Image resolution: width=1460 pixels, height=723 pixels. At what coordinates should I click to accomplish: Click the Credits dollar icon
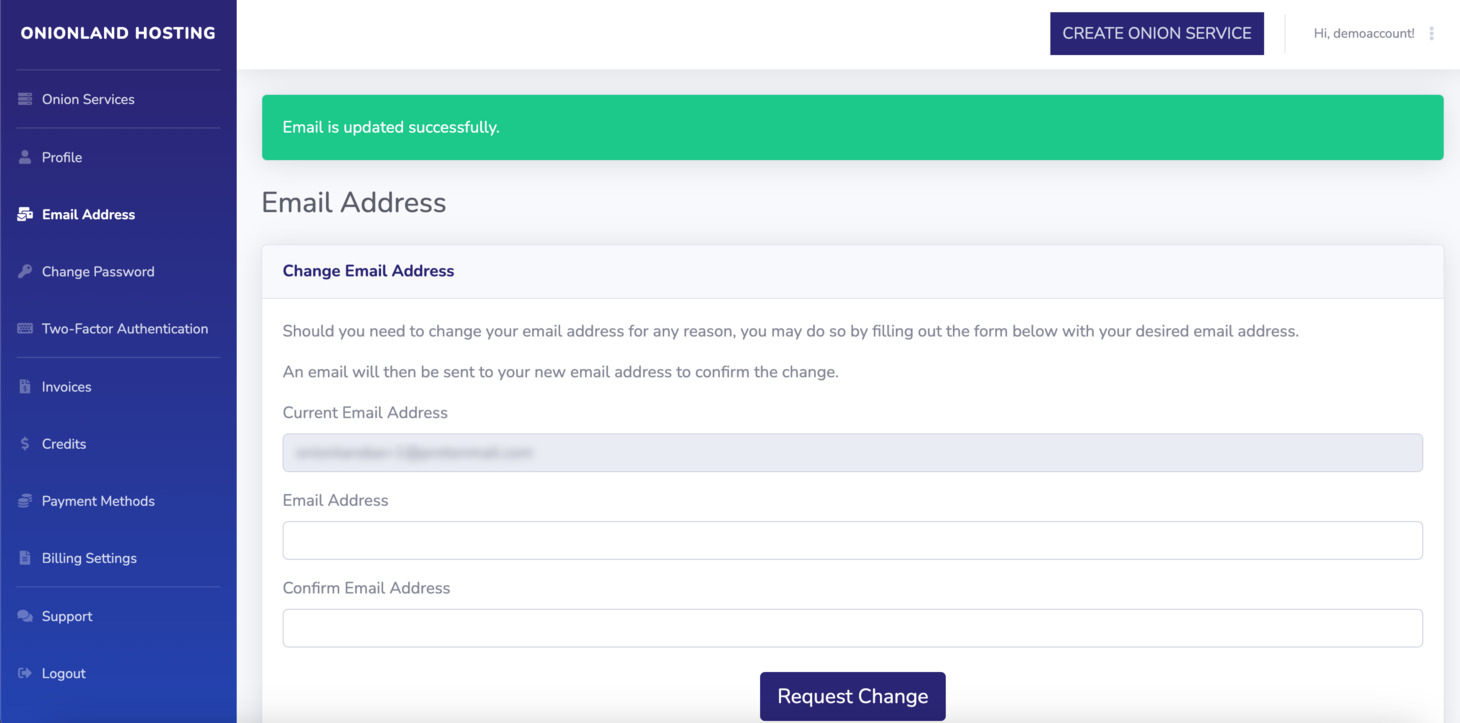click(23, 443)
